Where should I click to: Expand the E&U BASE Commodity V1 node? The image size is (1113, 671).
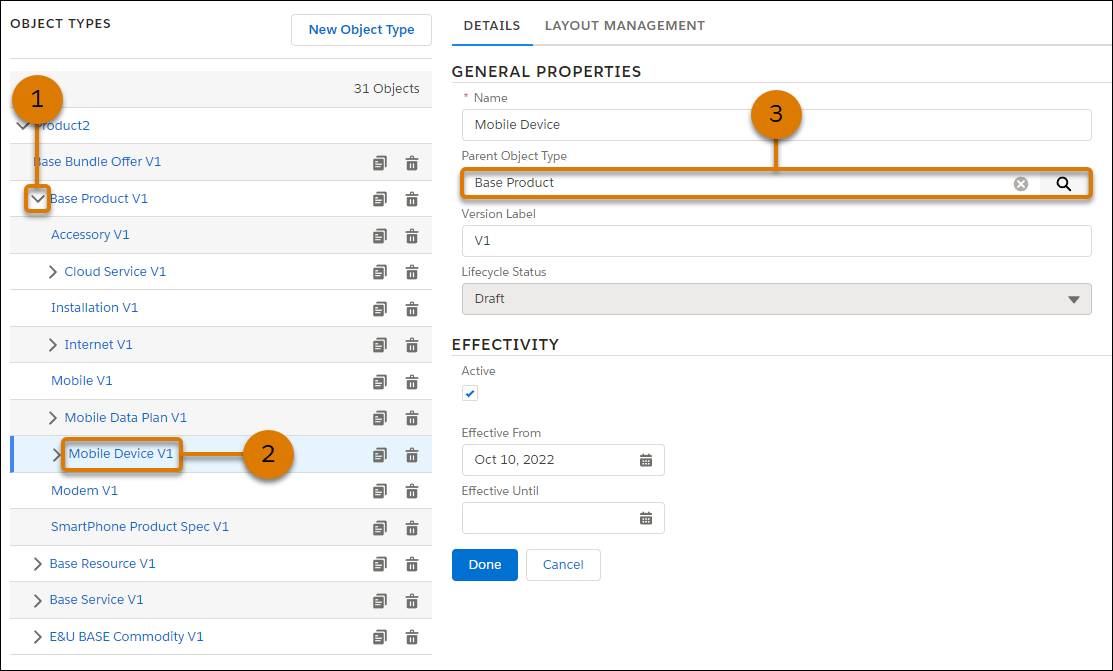(x=38, y=637)
